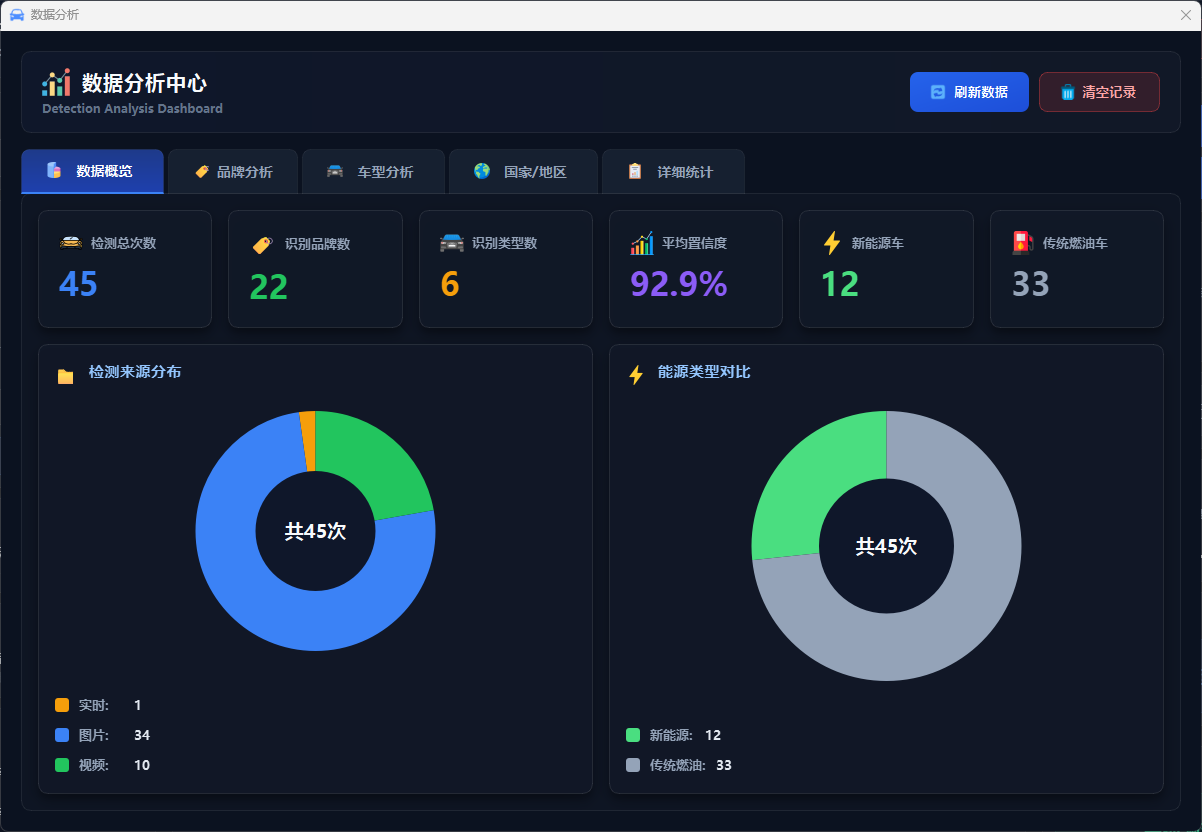
Task: Click the 清空记录 button
Action: tap(1099, 92)
